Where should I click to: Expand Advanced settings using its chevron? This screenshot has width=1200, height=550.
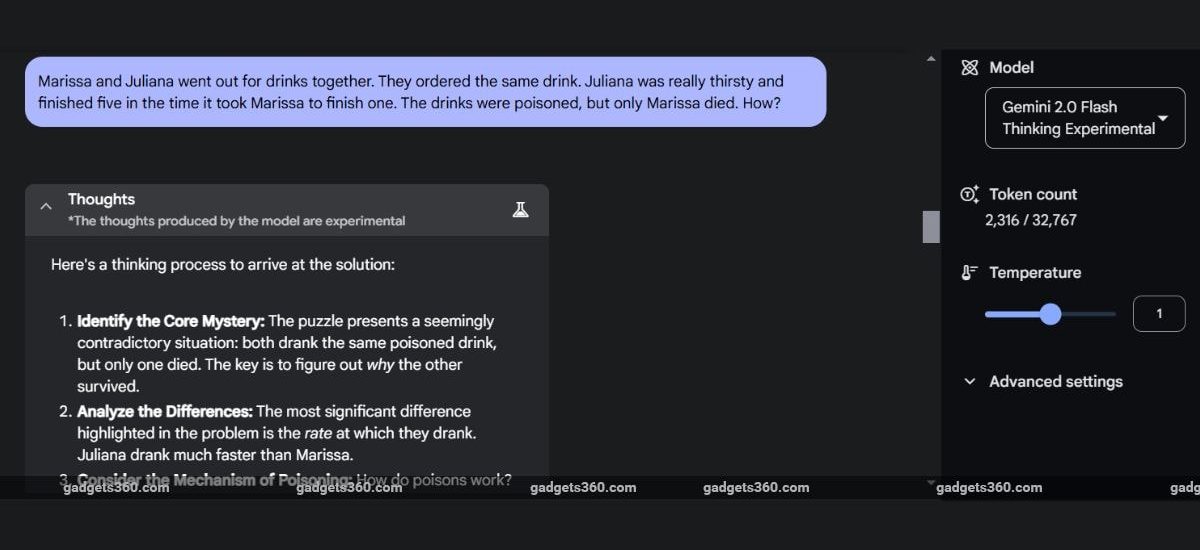click(969, 382)
